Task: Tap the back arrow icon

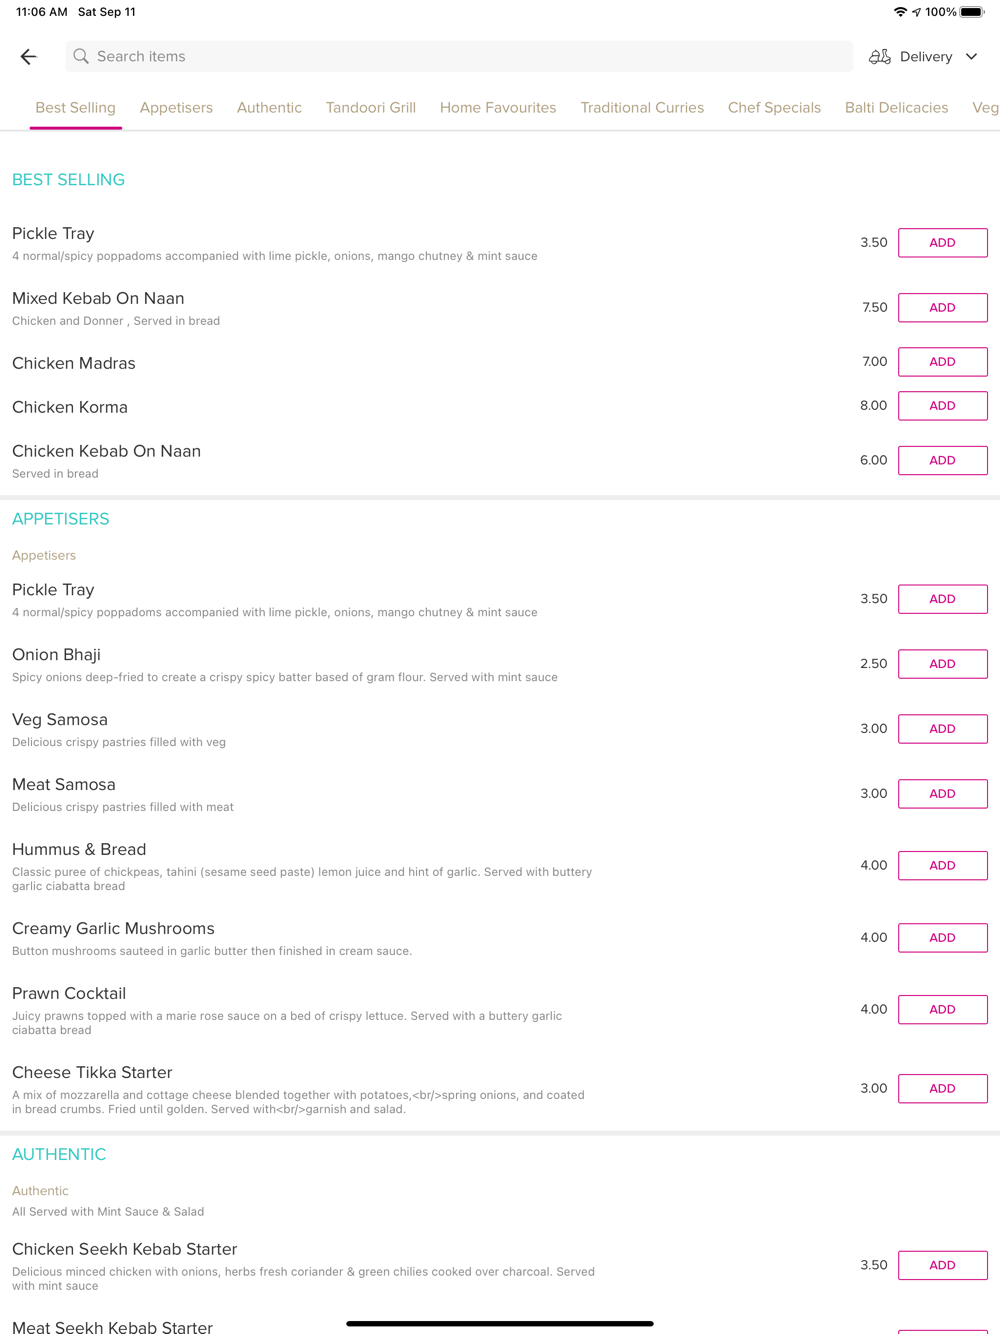Action: (x=29, y=57)
